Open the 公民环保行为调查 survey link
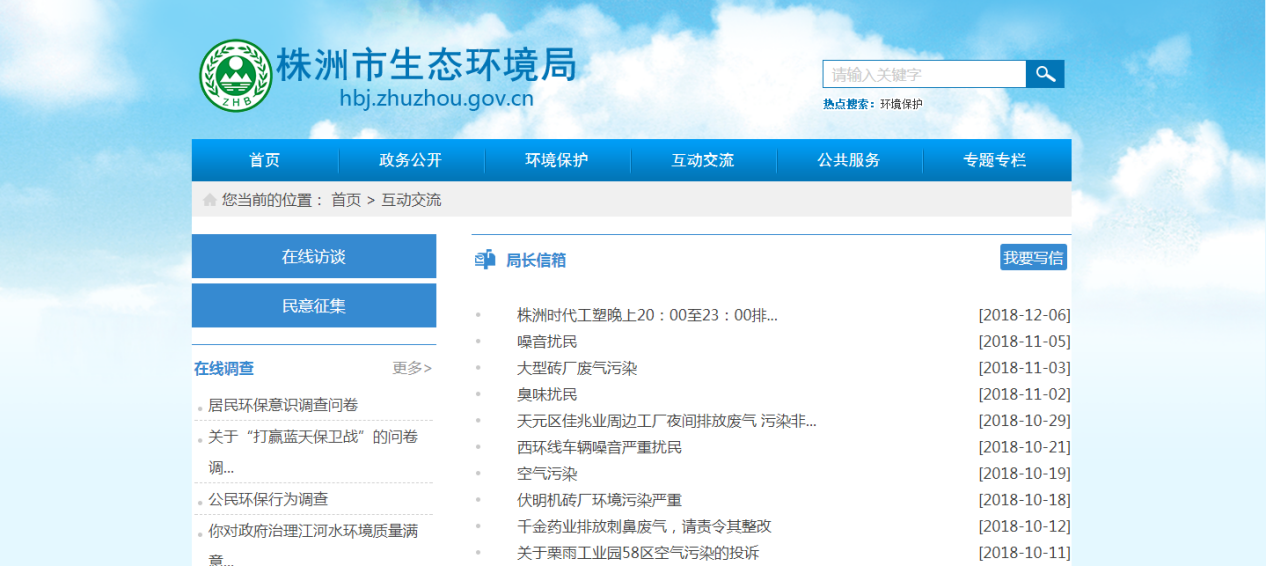 268,499
